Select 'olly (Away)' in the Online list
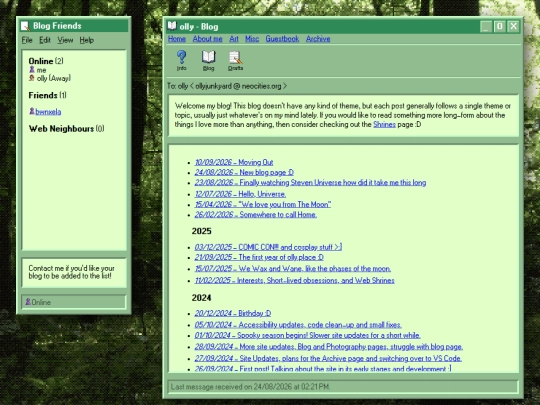Image resolution: width=540 pixels, height=405 pixels. coord(54,78)
